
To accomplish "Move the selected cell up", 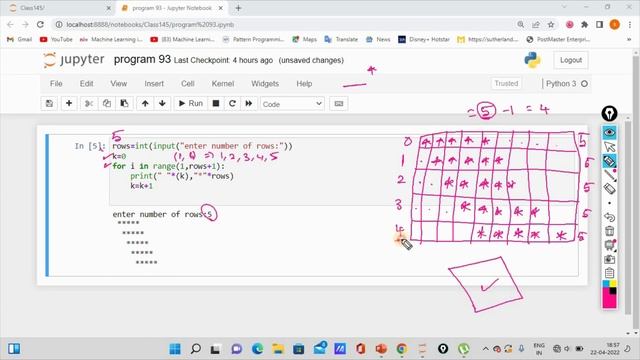I will tap(145, 104).
